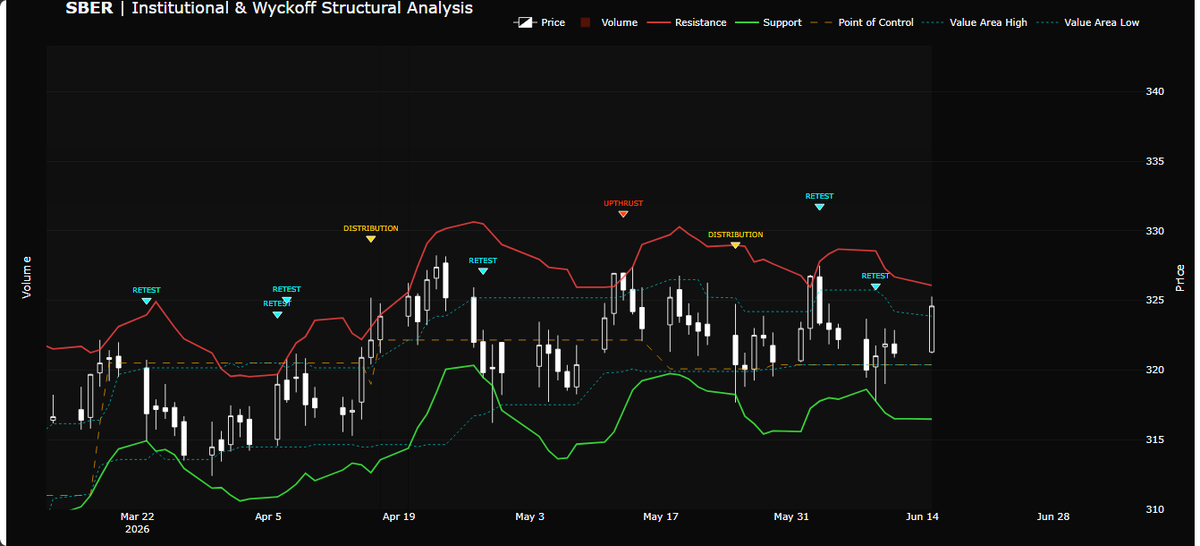Screen dimensions: 1200x546
Task: Toggle the Resistance line legend entry
Action: (x=685, y=22)
